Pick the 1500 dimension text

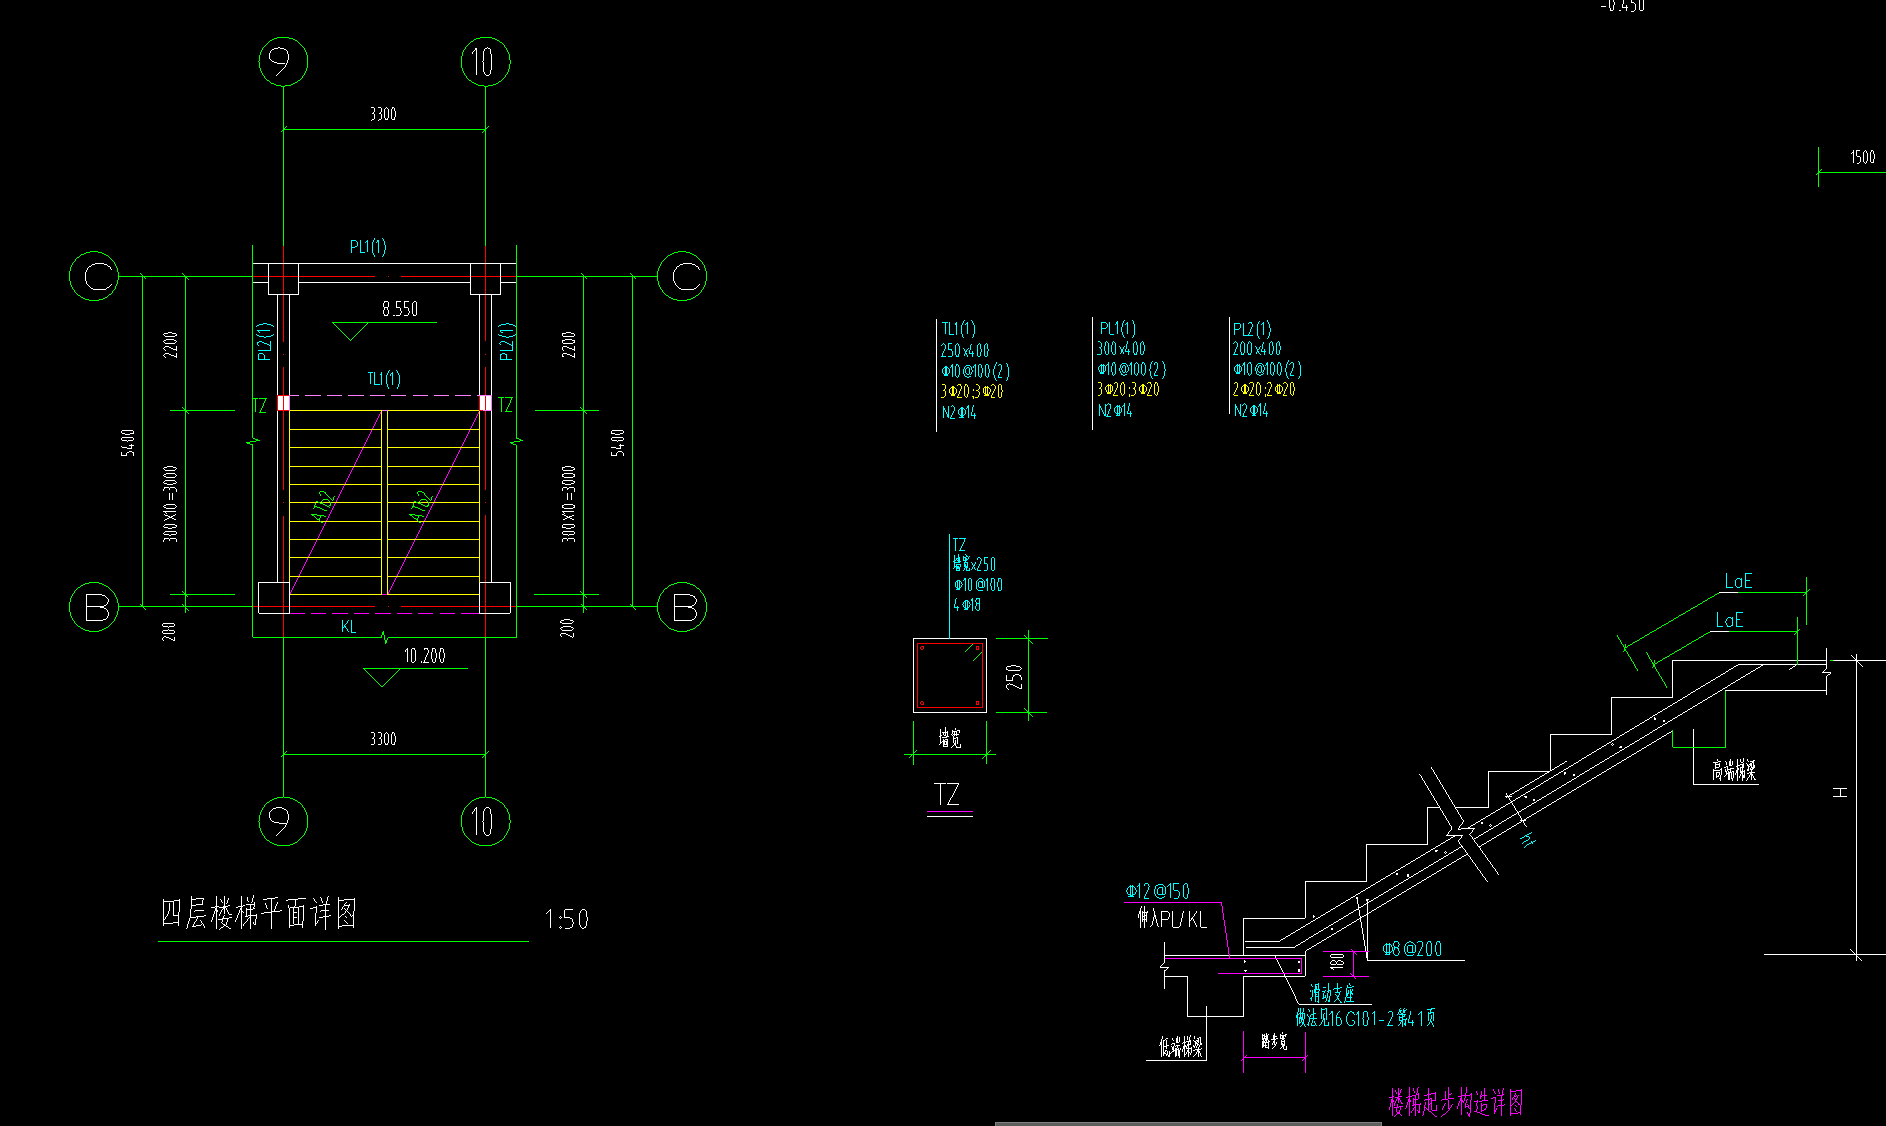[1862, 157]
